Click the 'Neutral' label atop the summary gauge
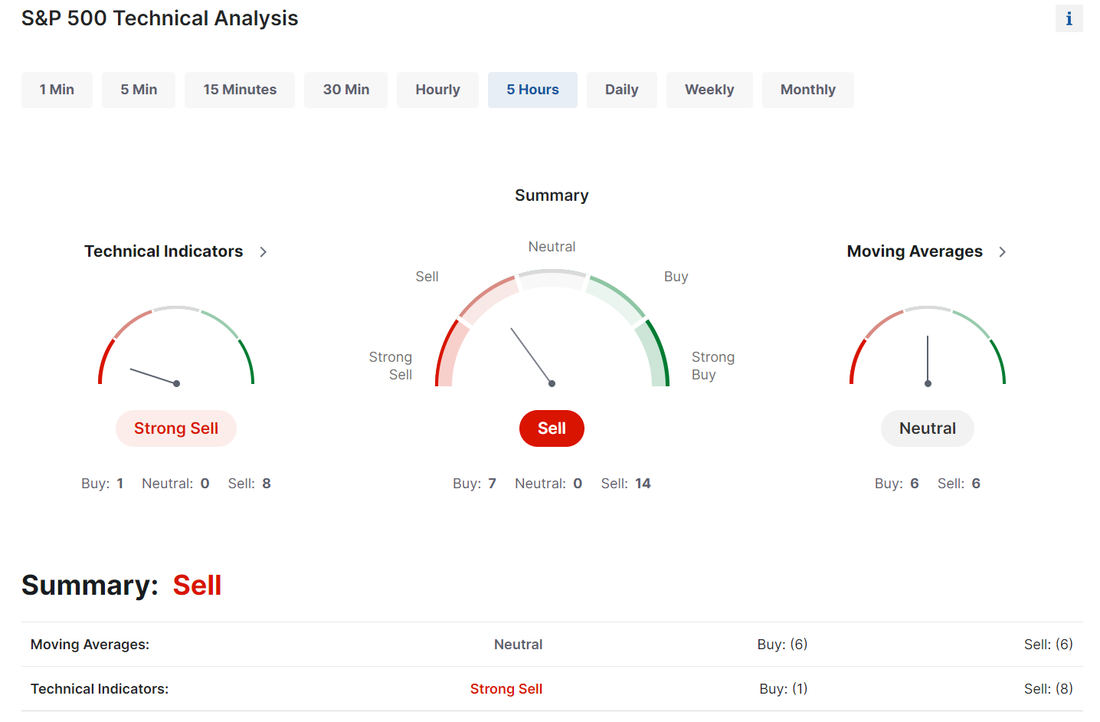Viewport: 1100px width, 722px height. click(551, 246)
